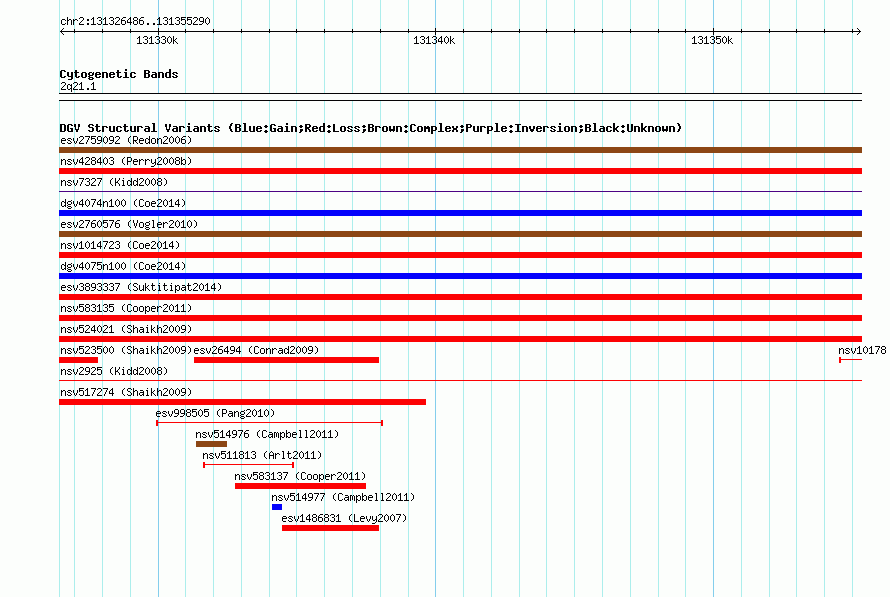The image size is (890, 597).
Task: Select the esv2760576 (Vogler2010) label
Action: click(129, 224)
